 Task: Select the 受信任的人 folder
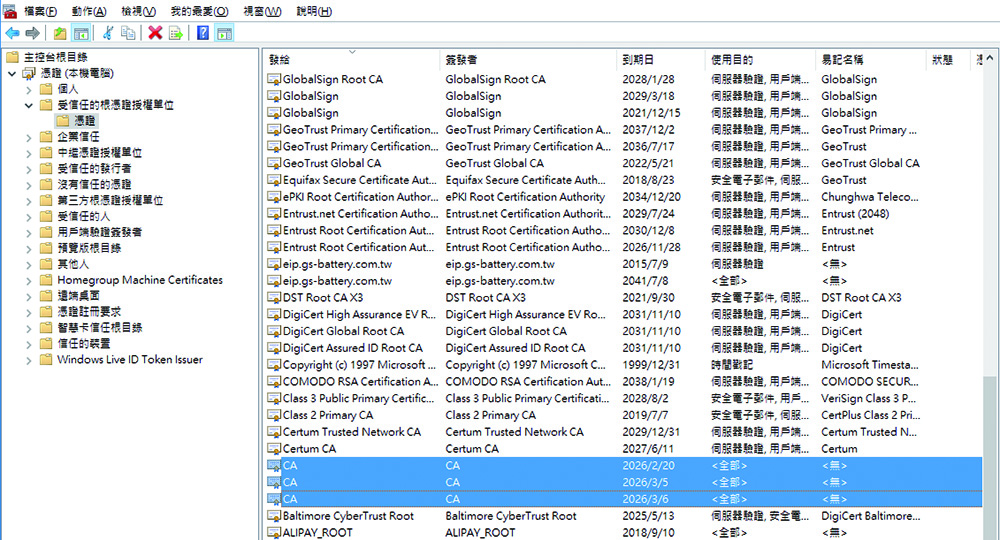[83, 216]
